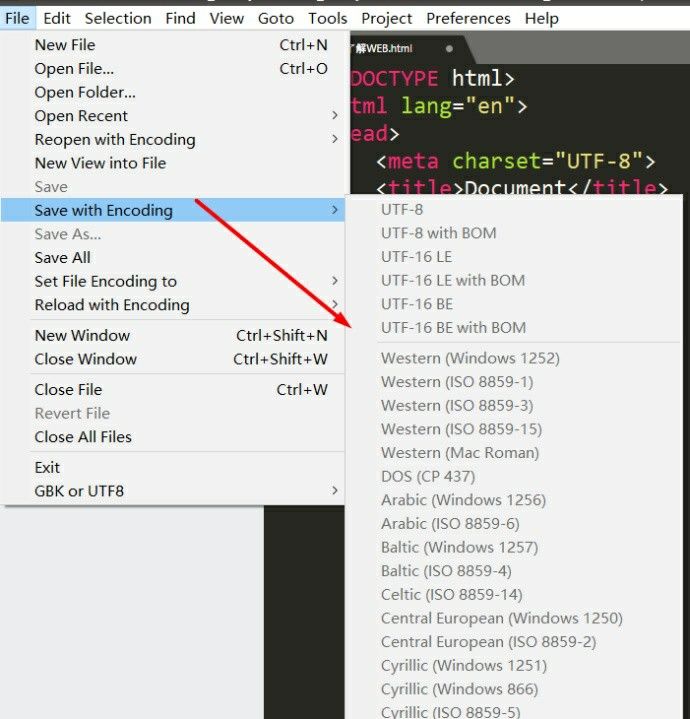Close the WEB.html tab via dot
The height and width of the screenshot is (719, 690).
coord(449,49)
